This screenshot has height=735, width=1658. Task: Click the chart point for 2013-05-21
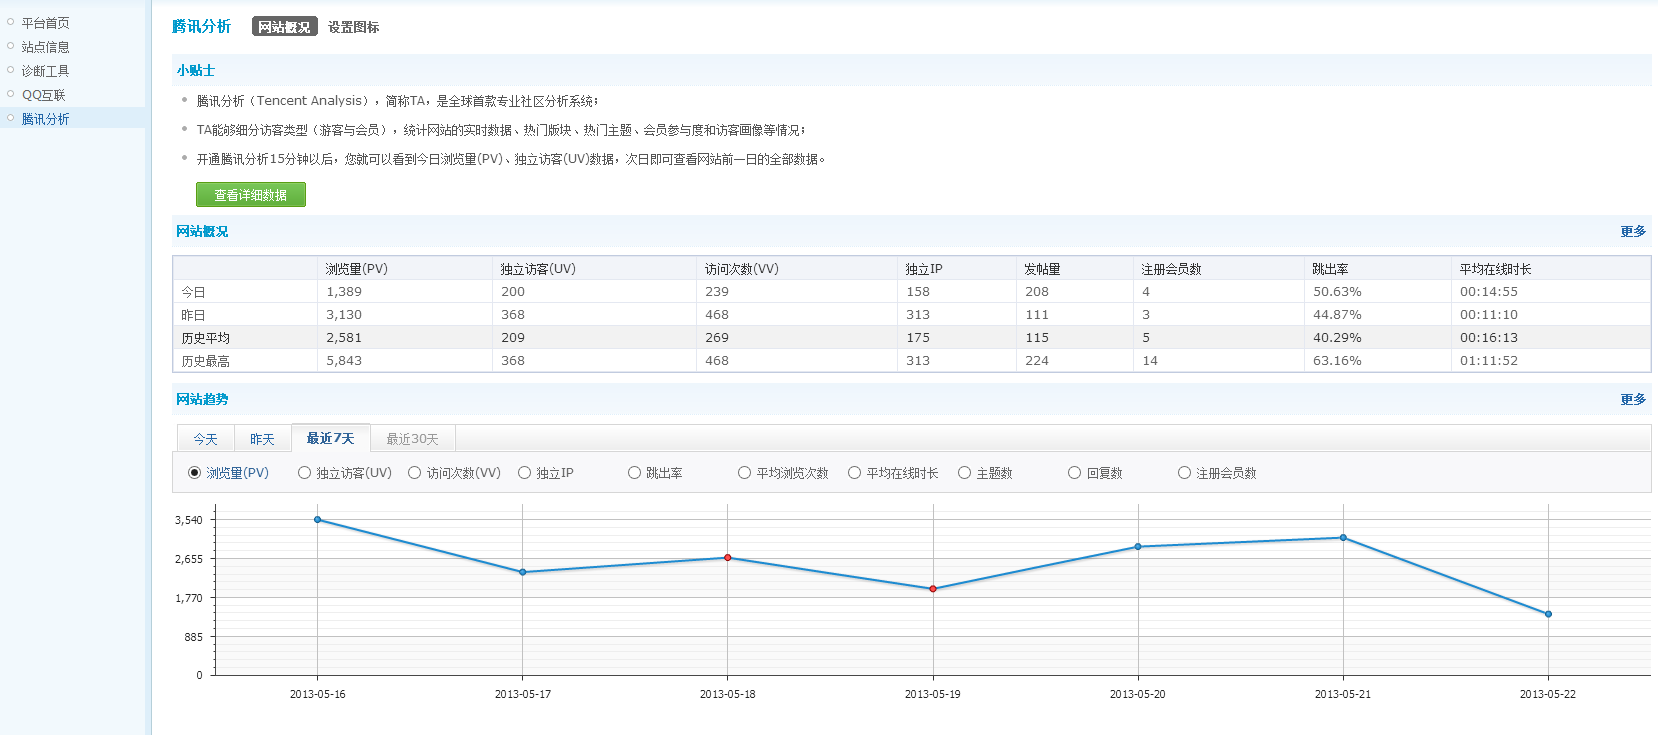click(1343, 538)
